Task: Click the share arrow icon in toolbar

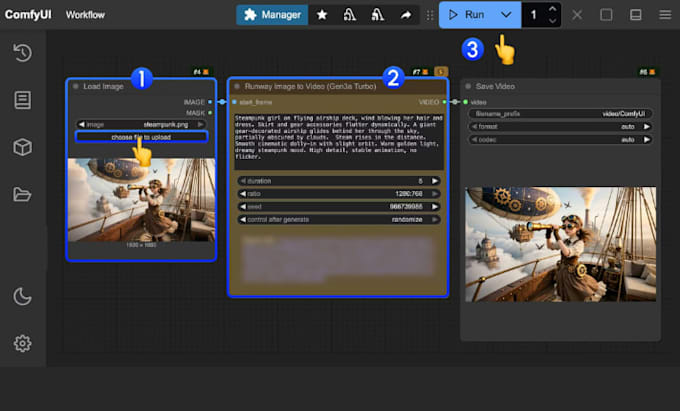Action: (405, 15)
